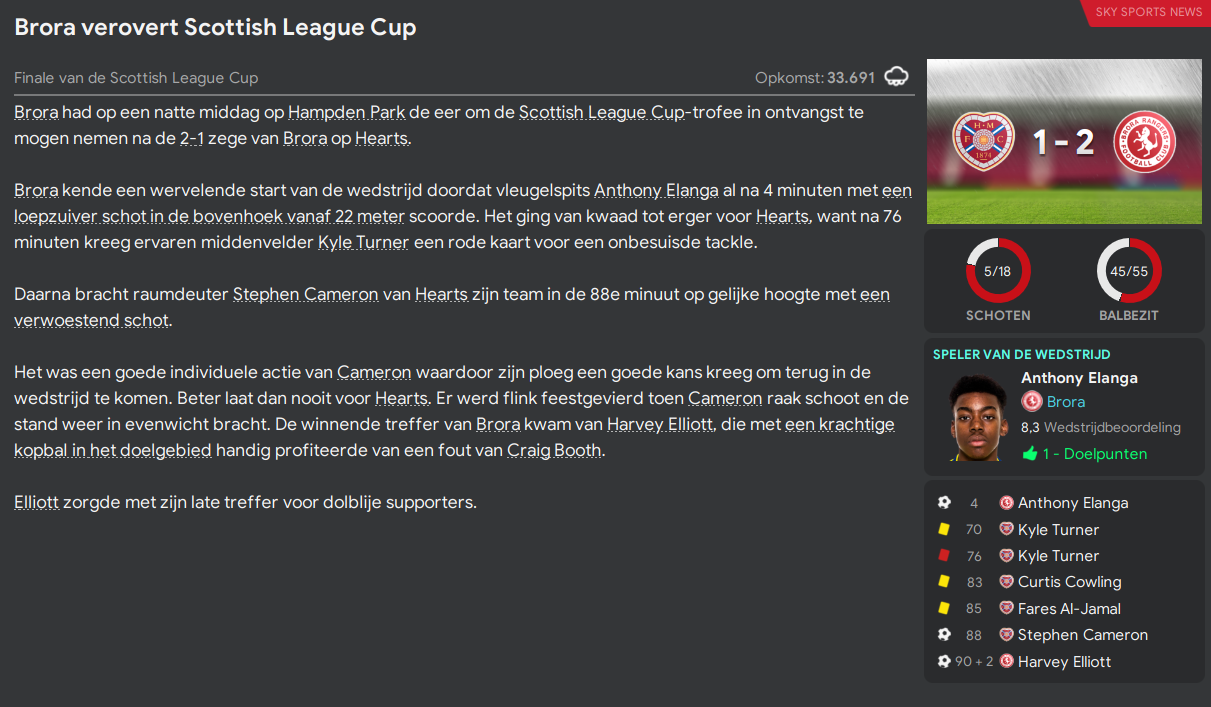Click the yellow card icon at minute 85
The width and height of the screenshot is (1211, 707).
pyautogui.click(x=944, y=608)
